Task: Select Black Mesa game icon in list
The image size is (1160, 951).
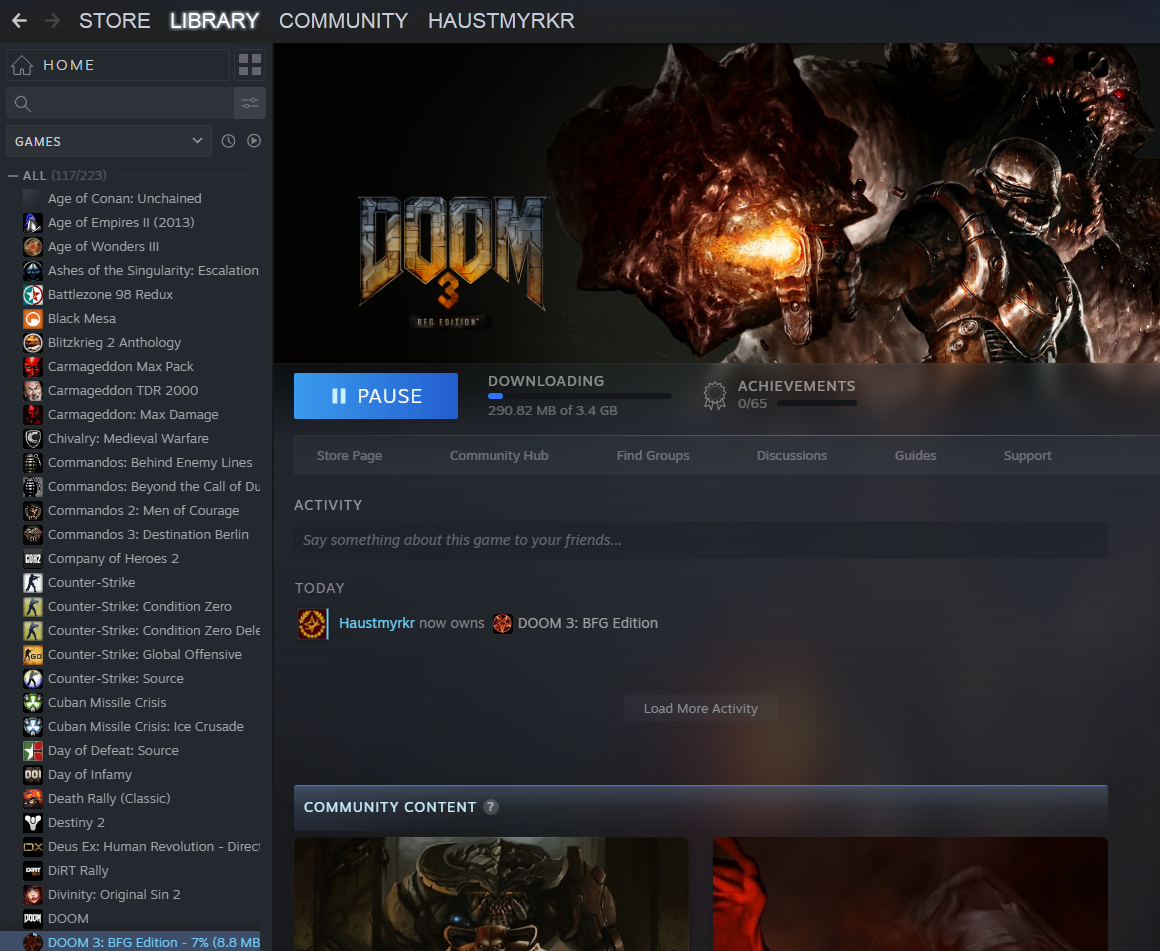Action: point(32,319)
